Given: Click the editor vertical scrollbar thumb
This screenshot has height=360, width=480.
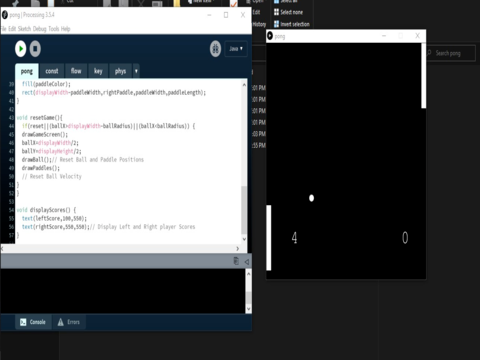Looking at the screenshot, I should pos(244,209).
